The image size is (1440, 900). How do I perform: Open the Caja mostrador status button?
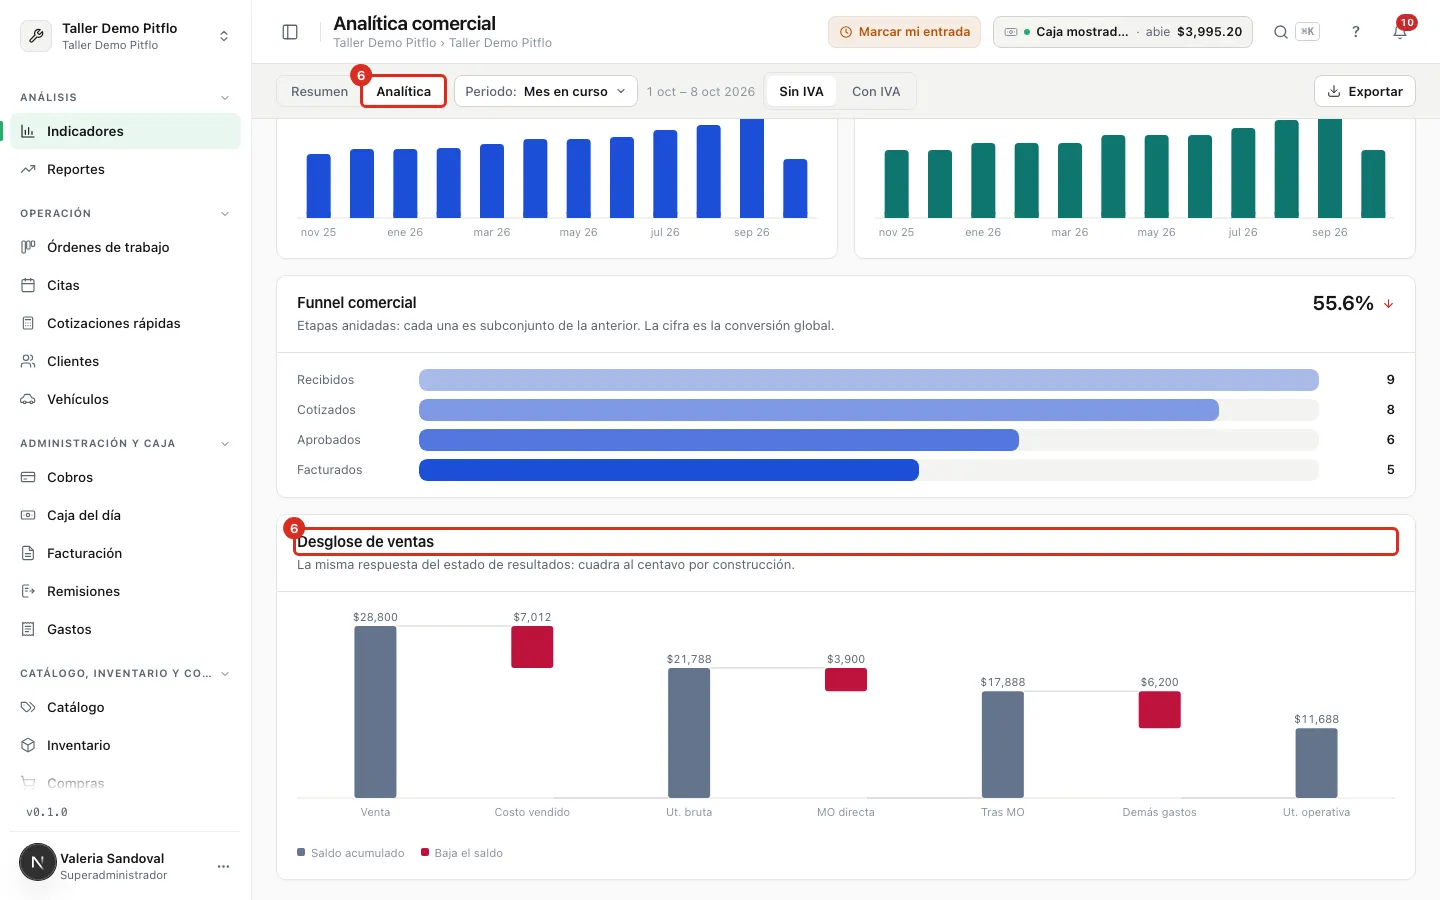coord(1123,32)
